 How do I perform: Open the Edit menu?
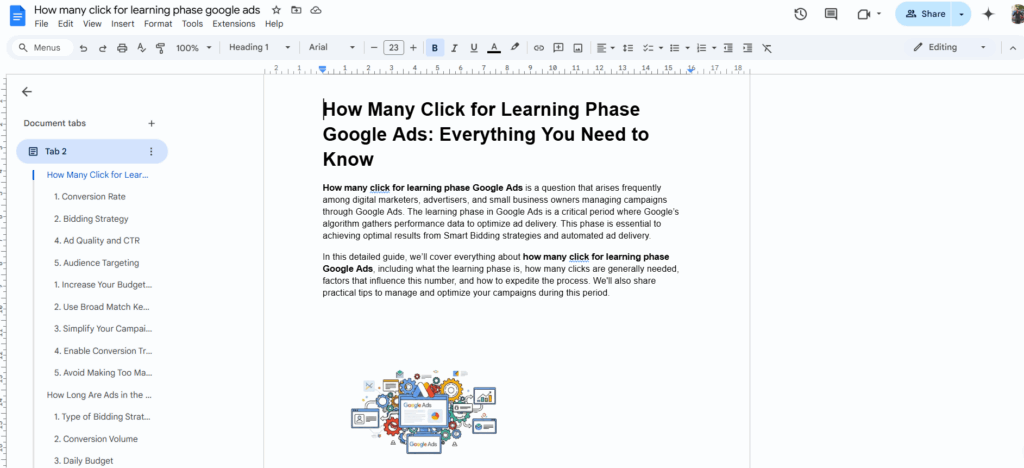click(65, 24)
